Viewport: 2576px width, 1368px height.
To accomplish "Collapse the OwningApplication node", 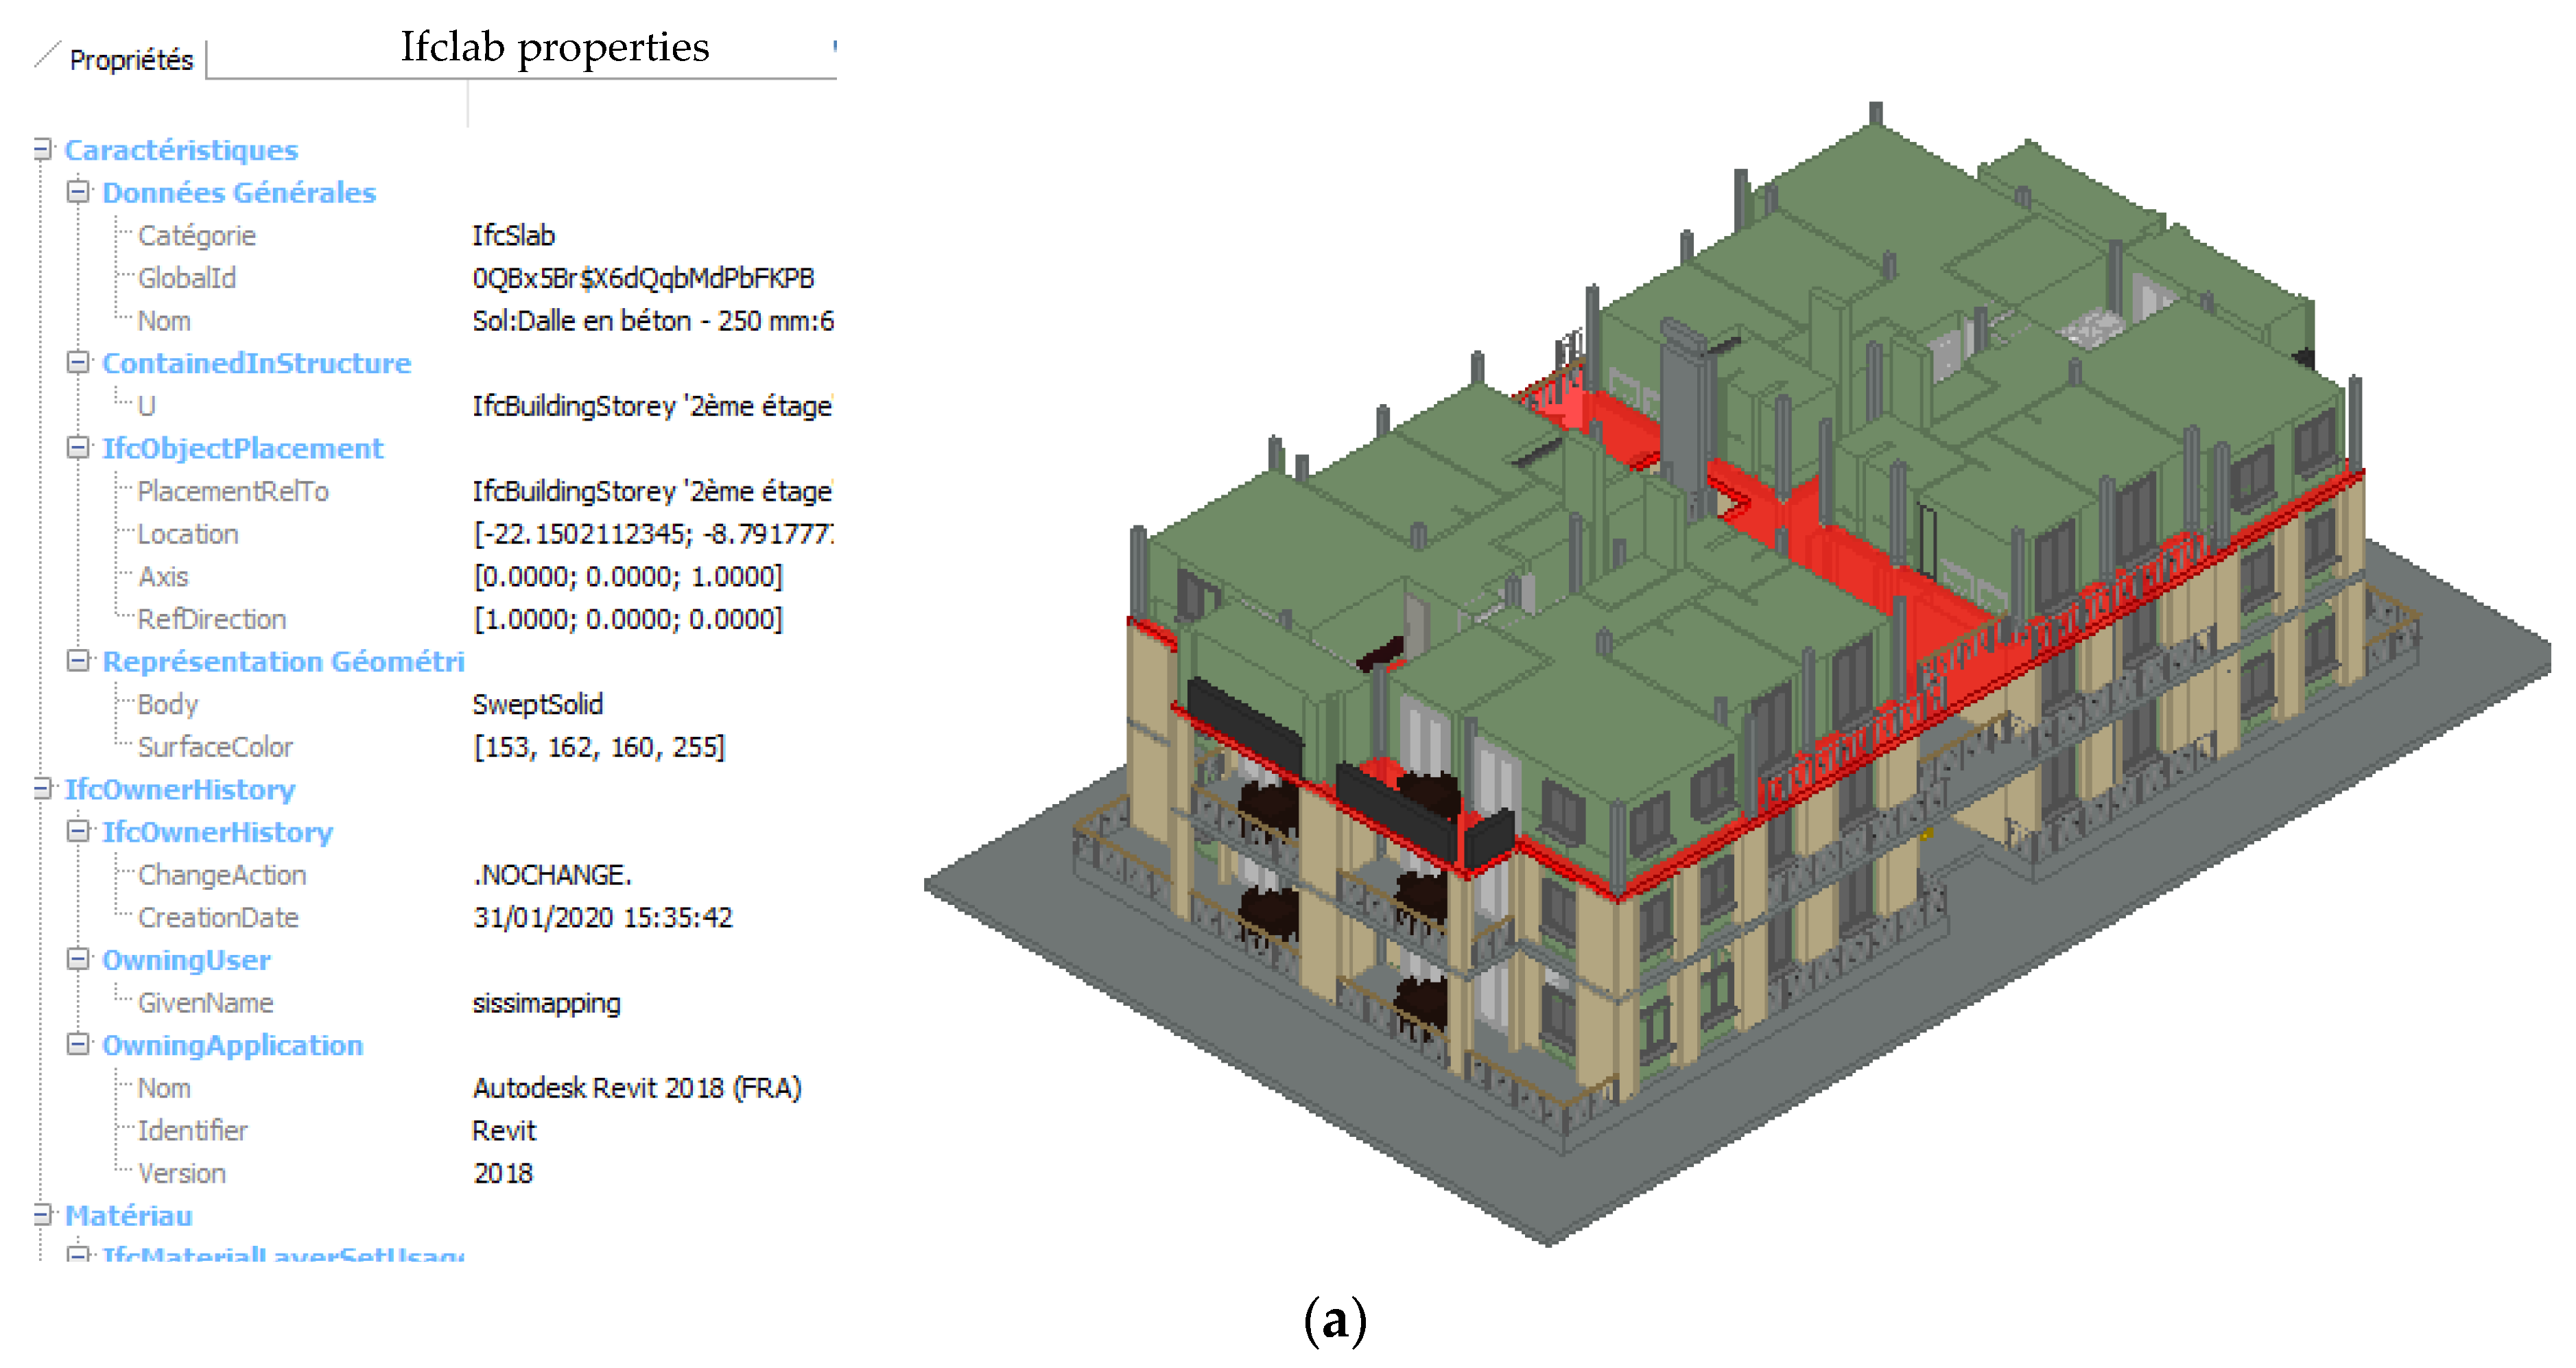I will tap(78, 1045).
